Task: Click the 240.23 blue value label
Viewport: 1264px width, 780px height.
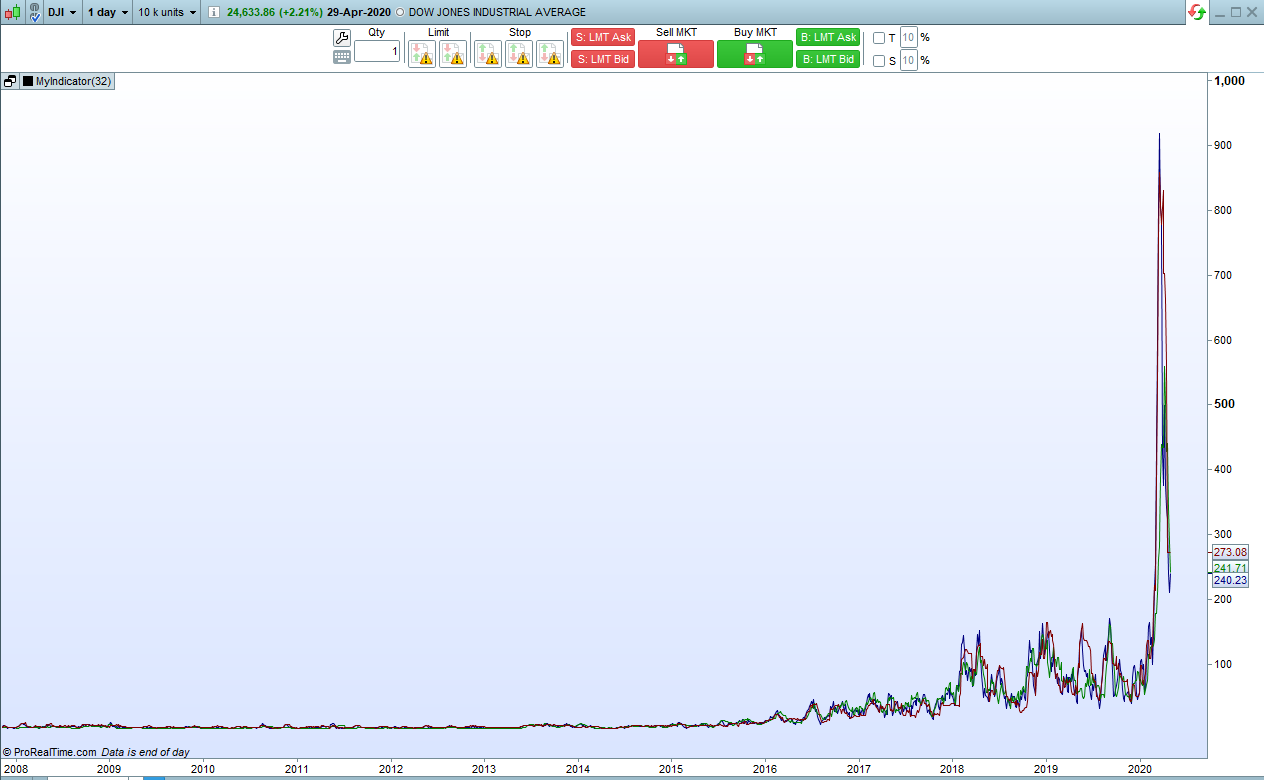Action: point(1230,580)
